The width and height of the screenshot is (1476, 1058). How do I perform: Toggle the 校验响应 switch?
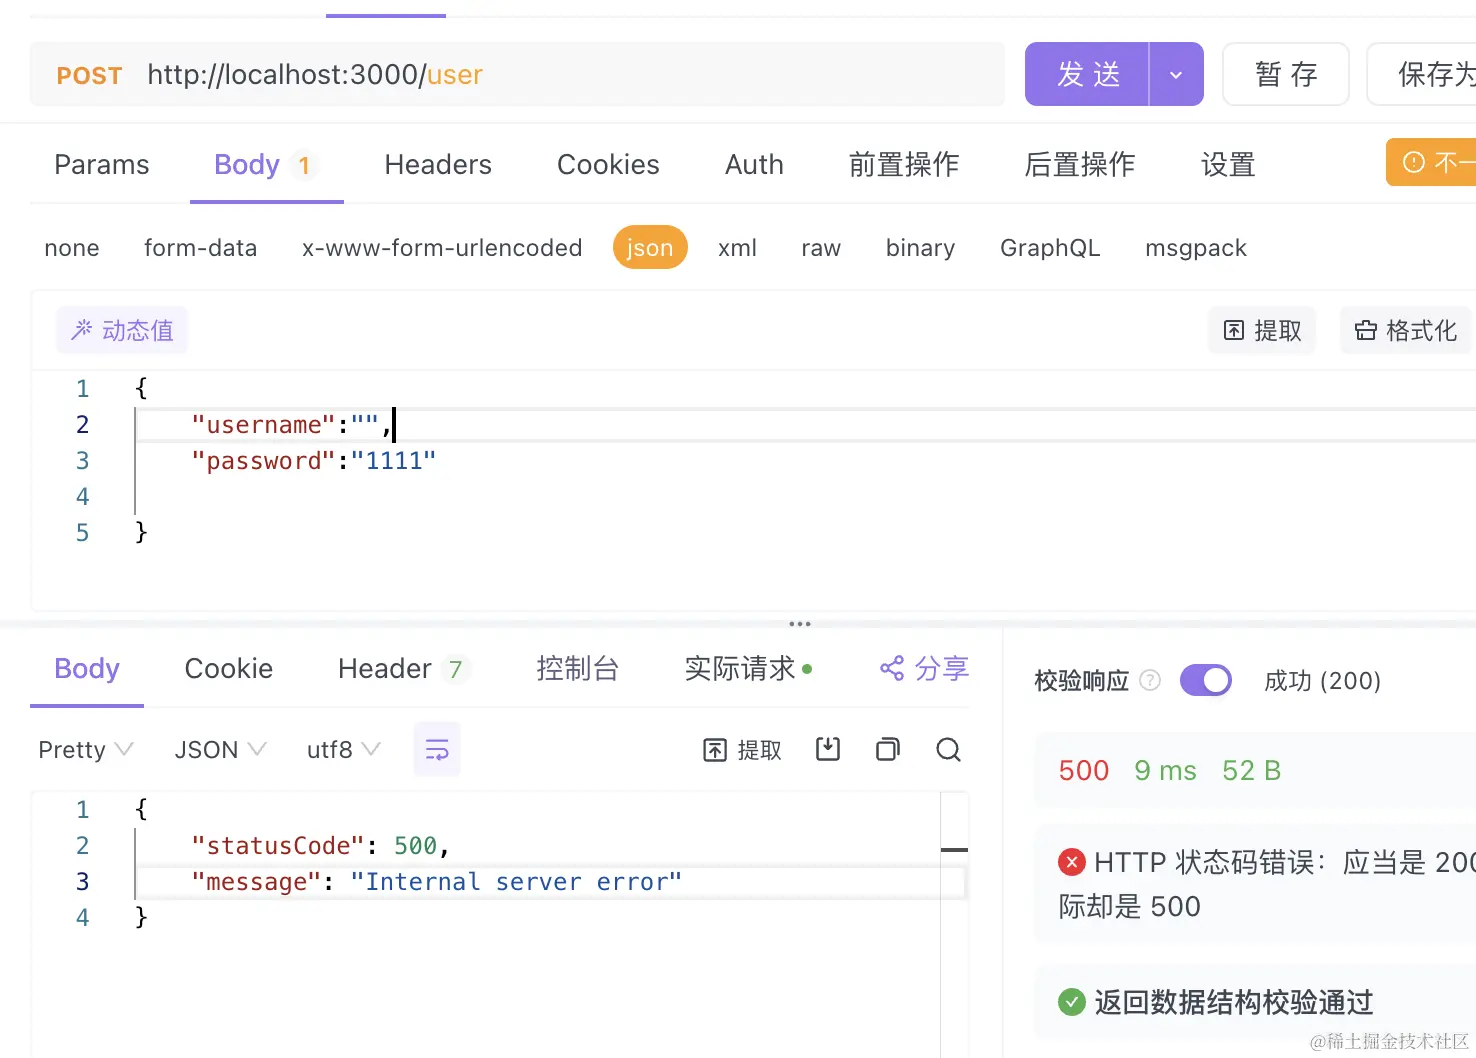(1206, 680)
